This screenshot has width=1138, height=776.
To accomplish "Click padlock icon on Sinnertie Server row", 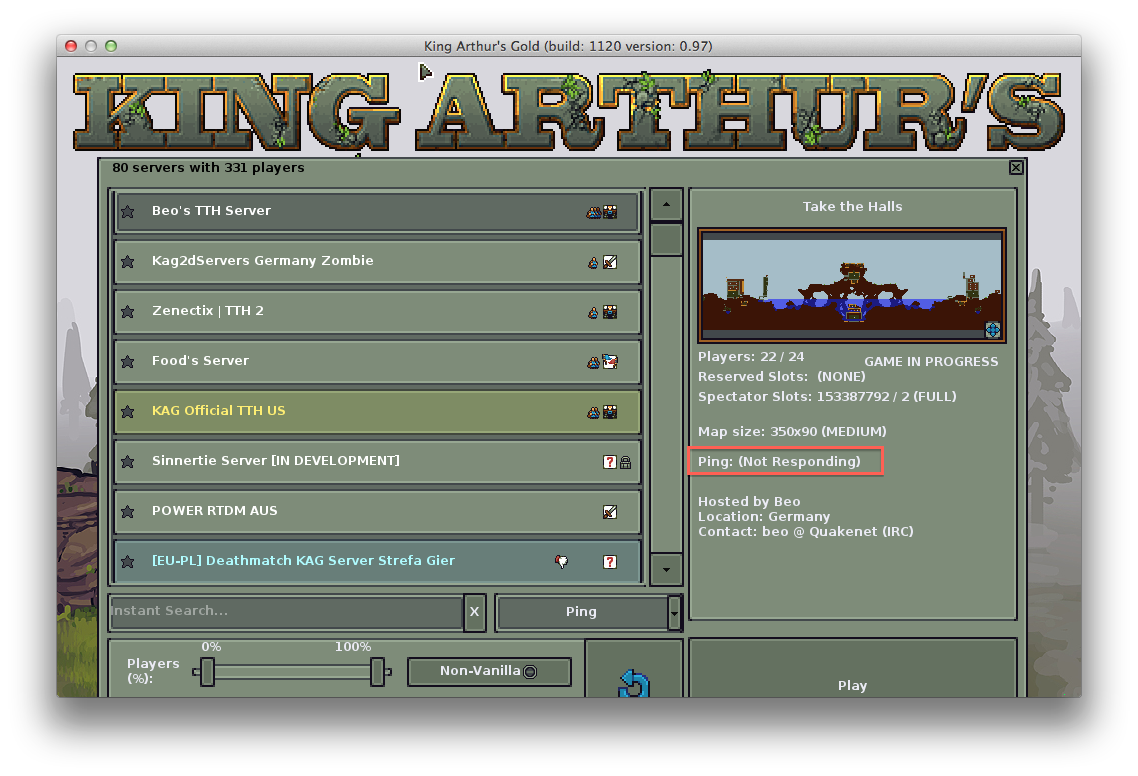I will coord(626,462).
